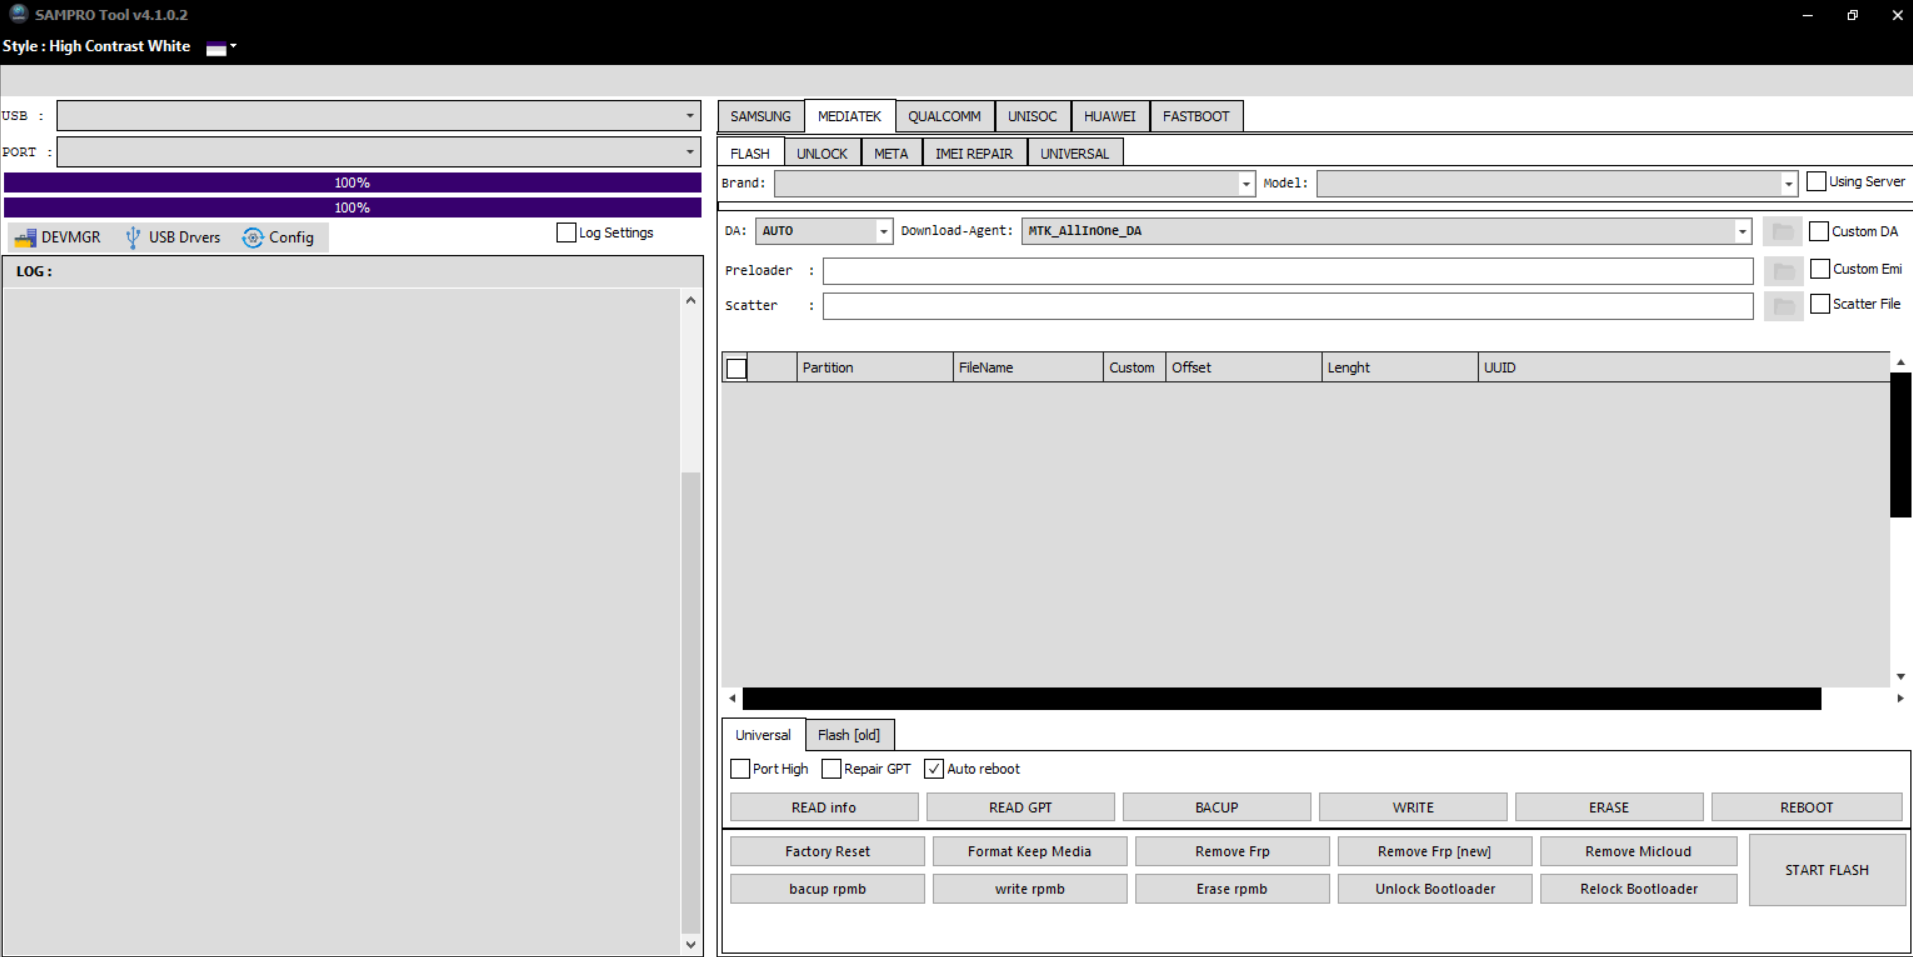This screenshot has height=957, width=1913.
Task: Select the MEDIATEK tab
Action: (x=849, y=116)
